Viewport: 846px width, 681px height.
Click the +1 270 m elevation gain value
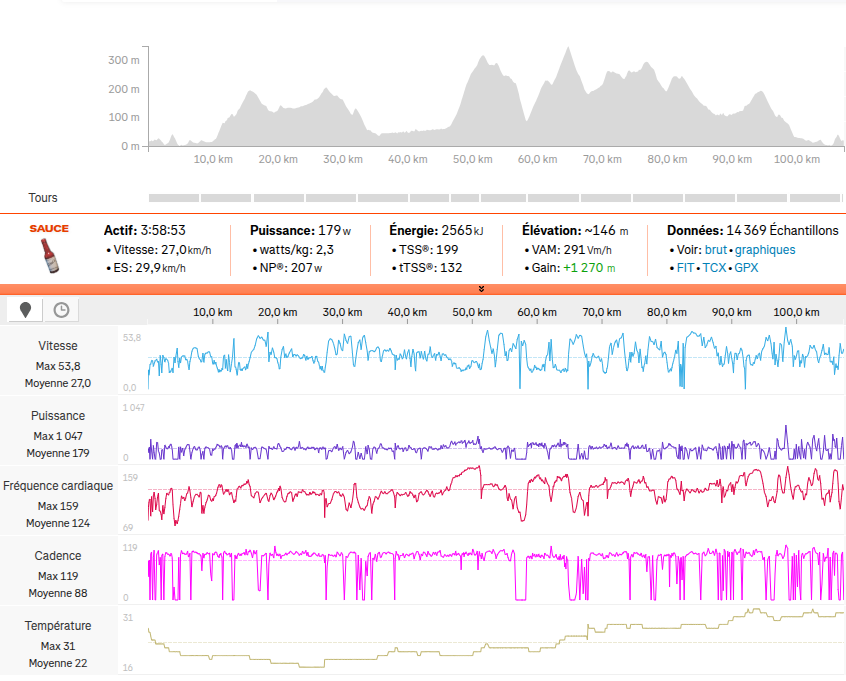[590, 268]
